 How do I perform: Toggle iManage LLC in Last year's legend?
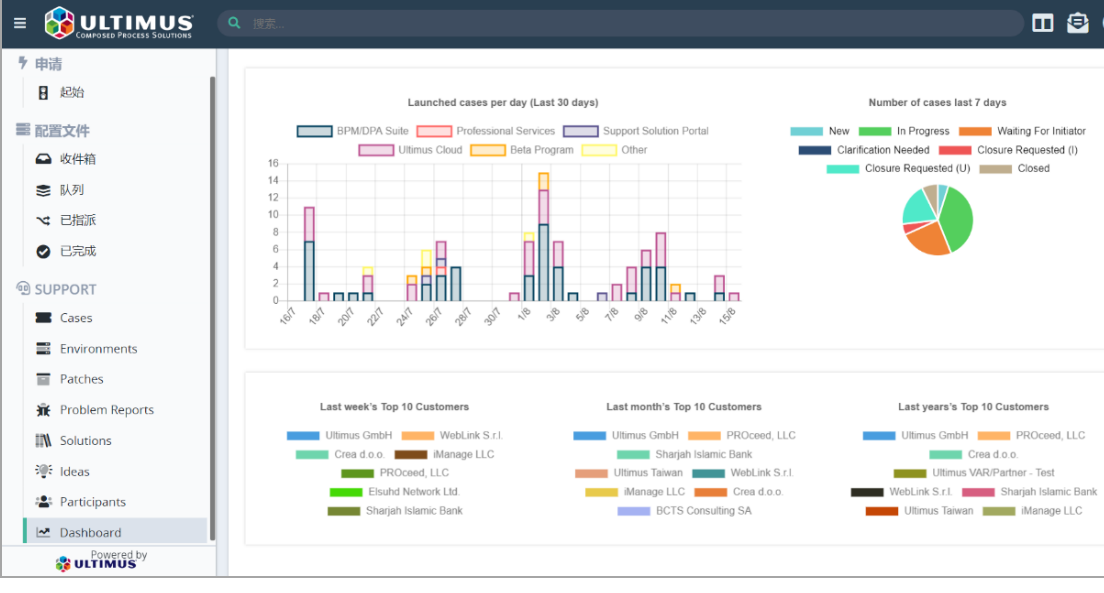point(1033,511)
